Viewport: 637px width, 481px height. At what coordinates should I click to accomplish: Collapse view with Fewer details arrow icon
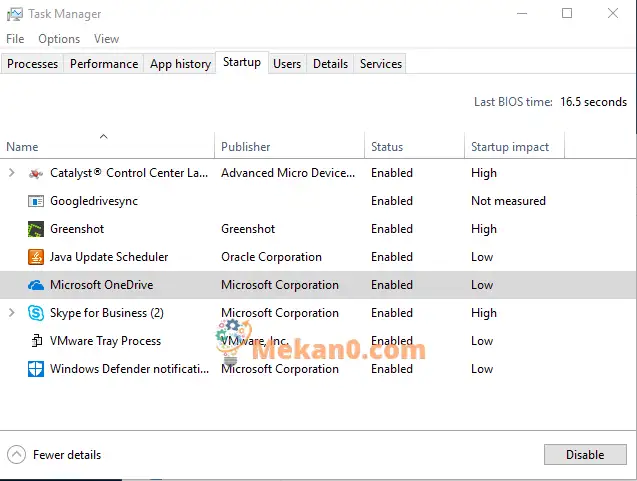(x=16, y=455)
